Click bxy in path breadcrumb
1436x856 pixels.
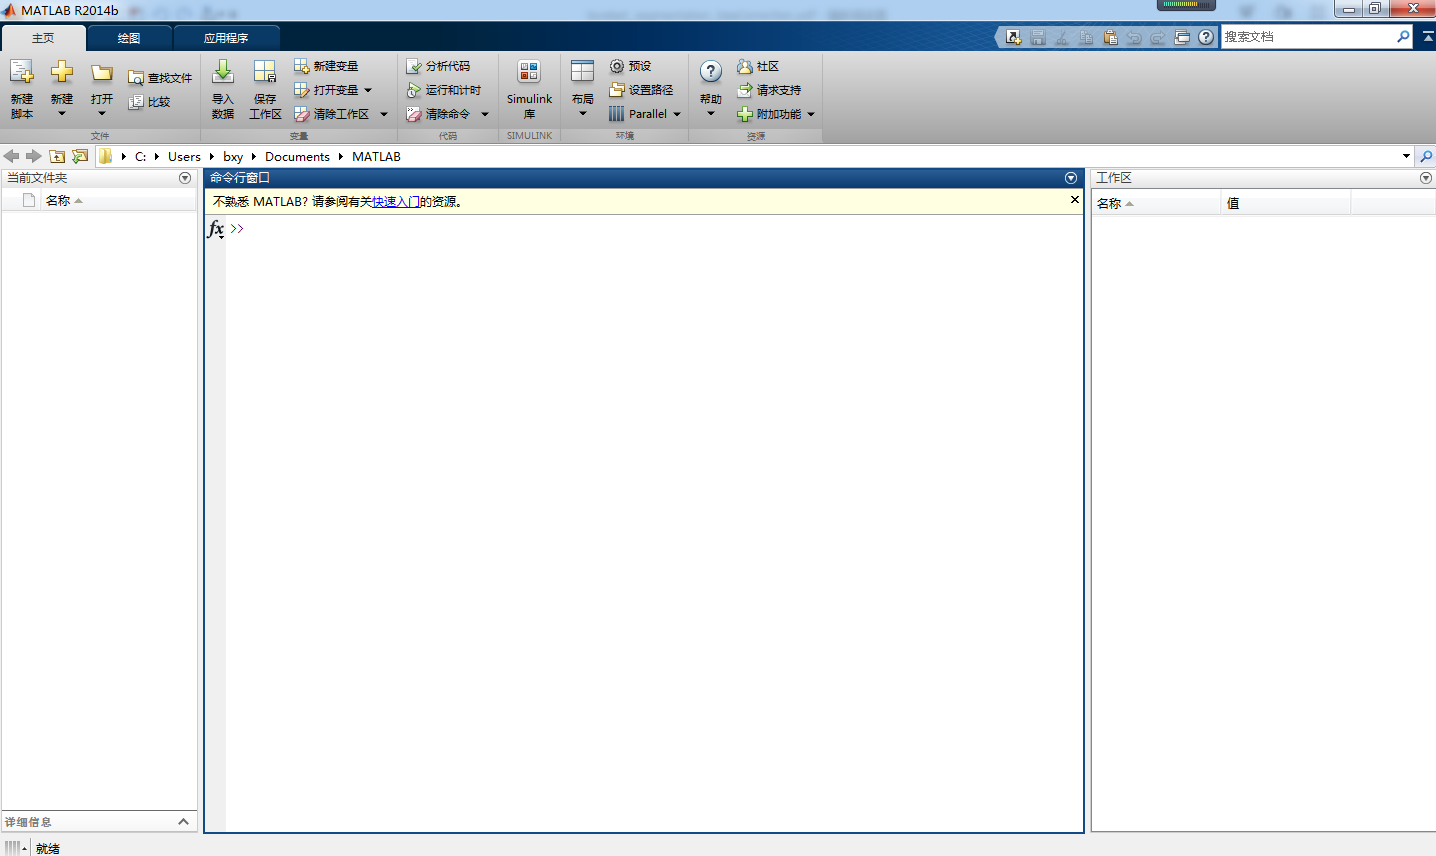pyautogui.click(x=233, y=157)
